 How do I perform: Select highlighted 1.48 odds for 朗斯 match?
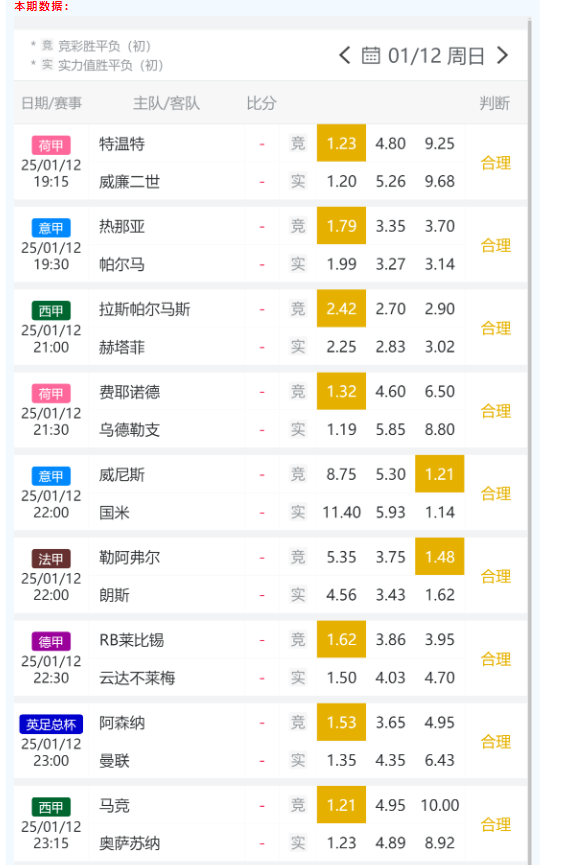439,557
